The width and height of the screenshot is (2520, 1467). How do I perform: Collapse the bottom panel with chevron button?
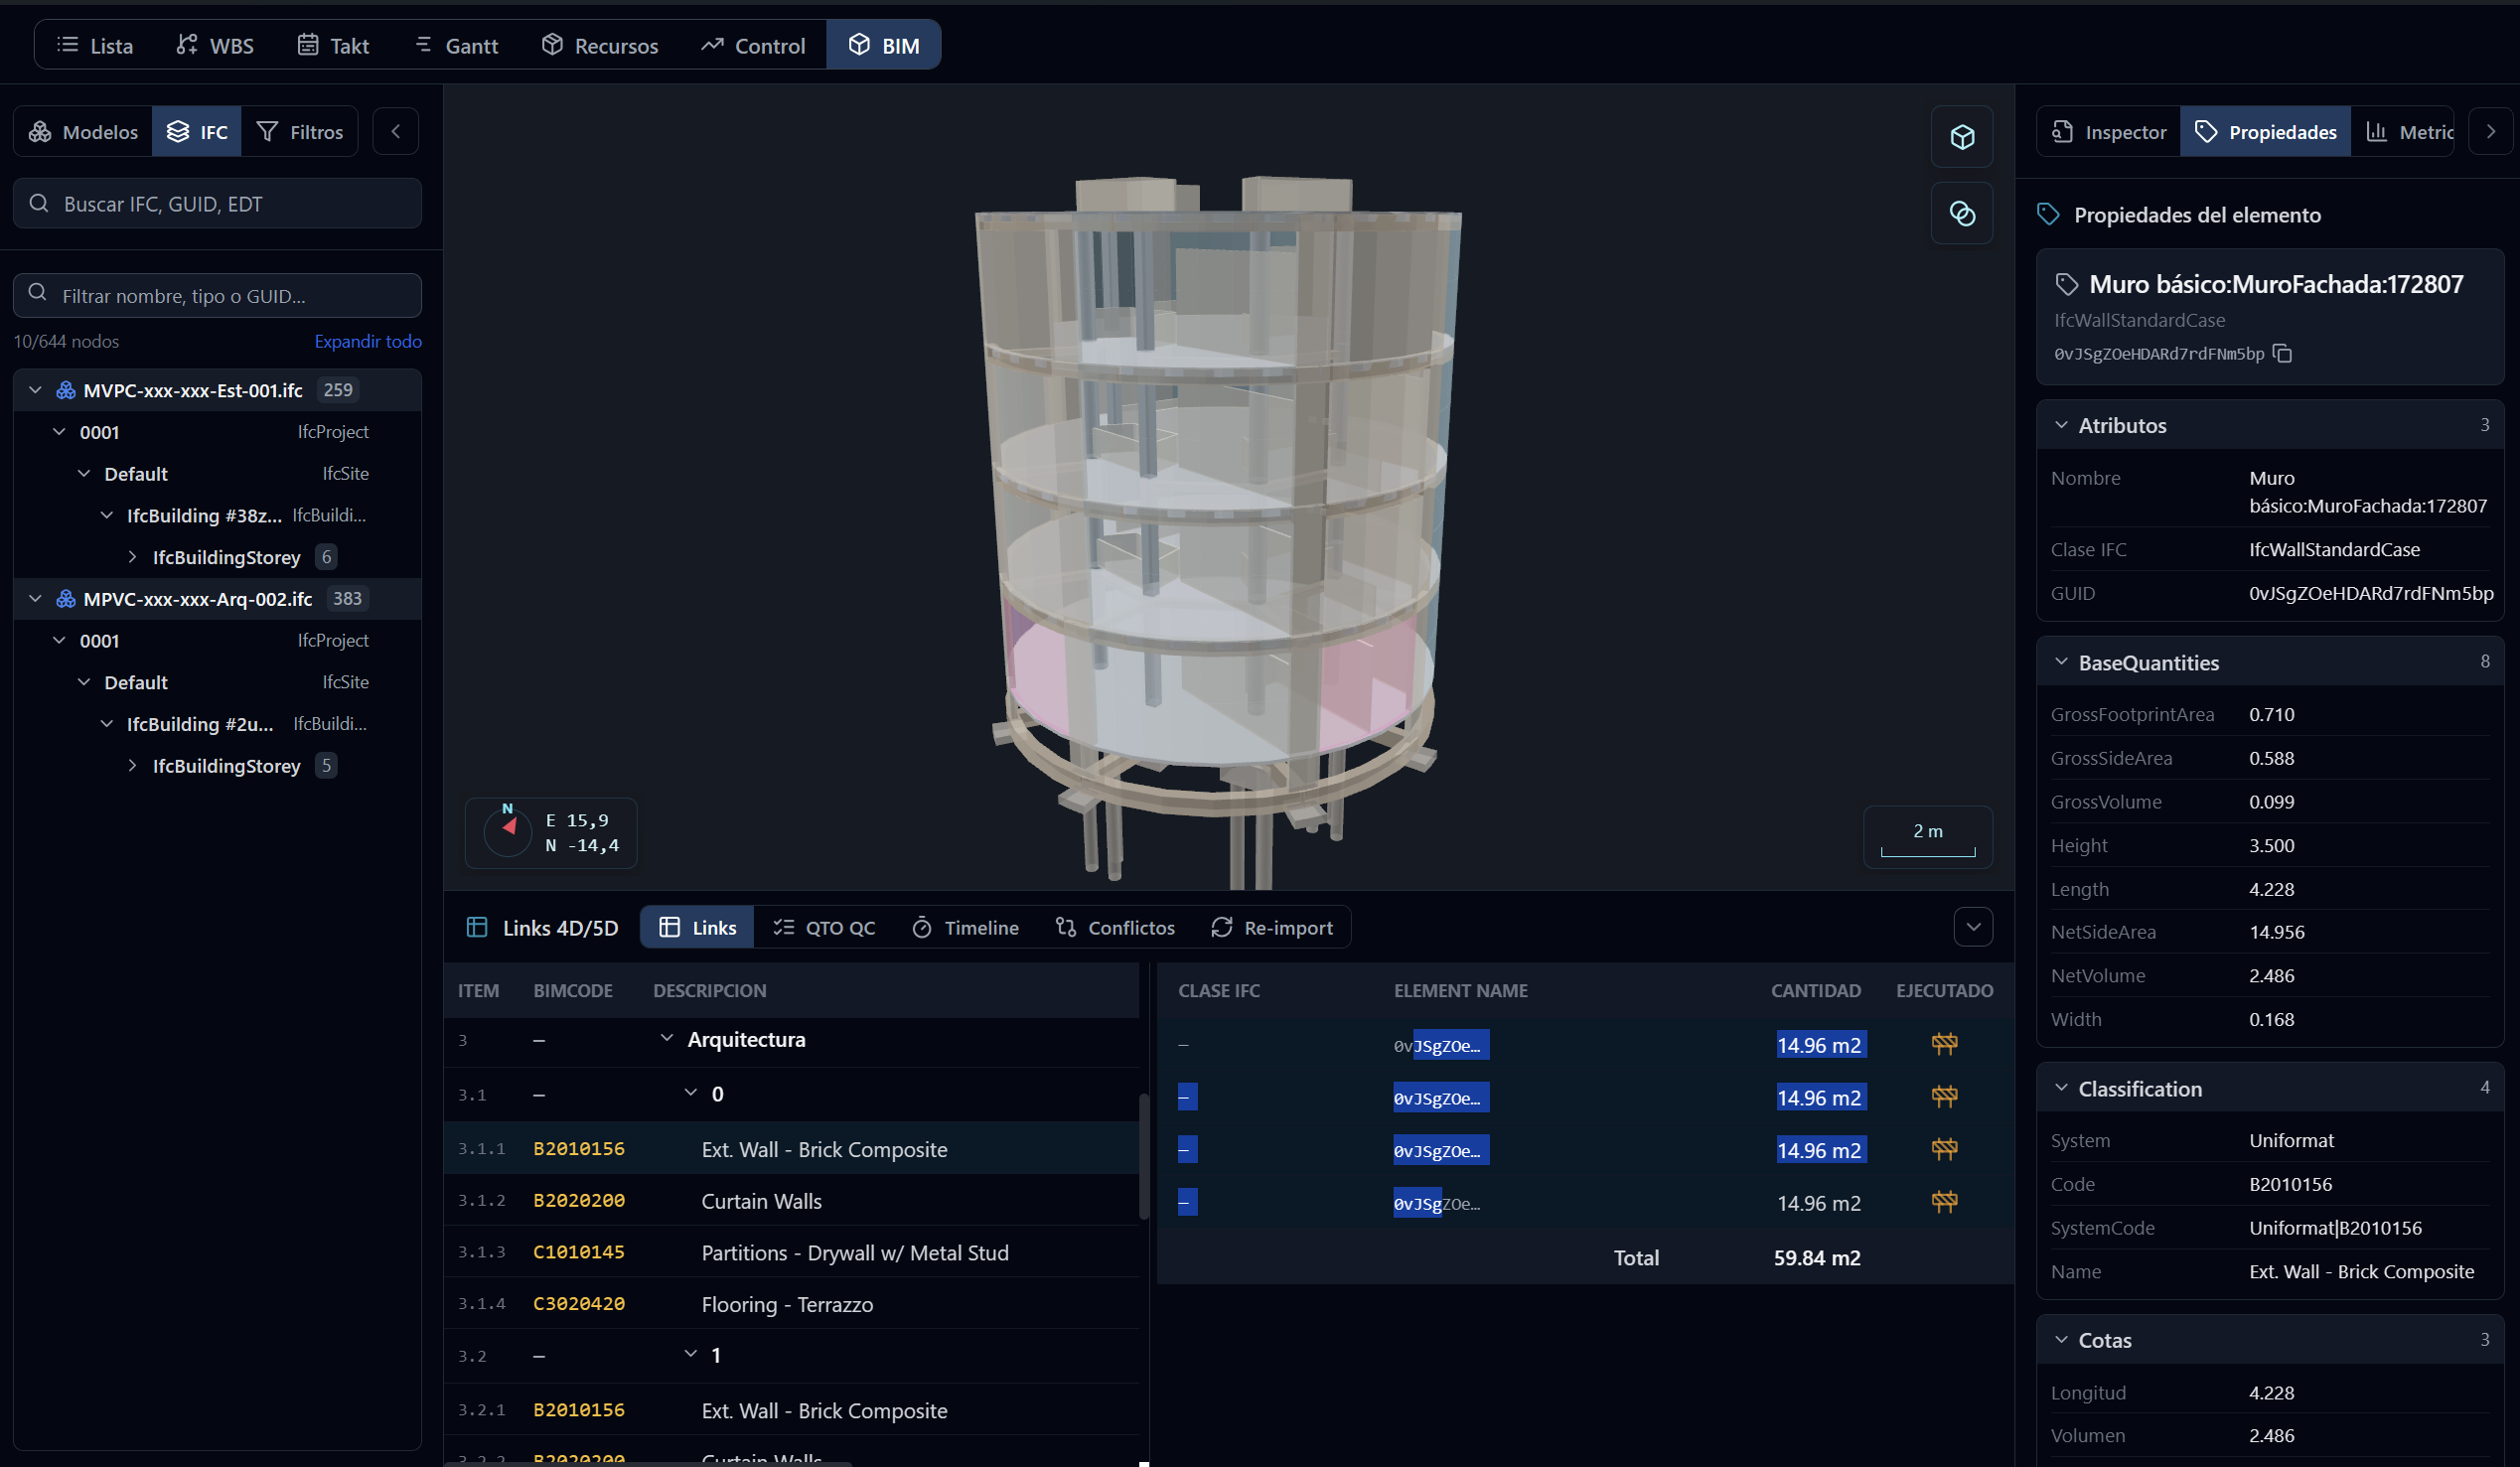pos(1973,927)
